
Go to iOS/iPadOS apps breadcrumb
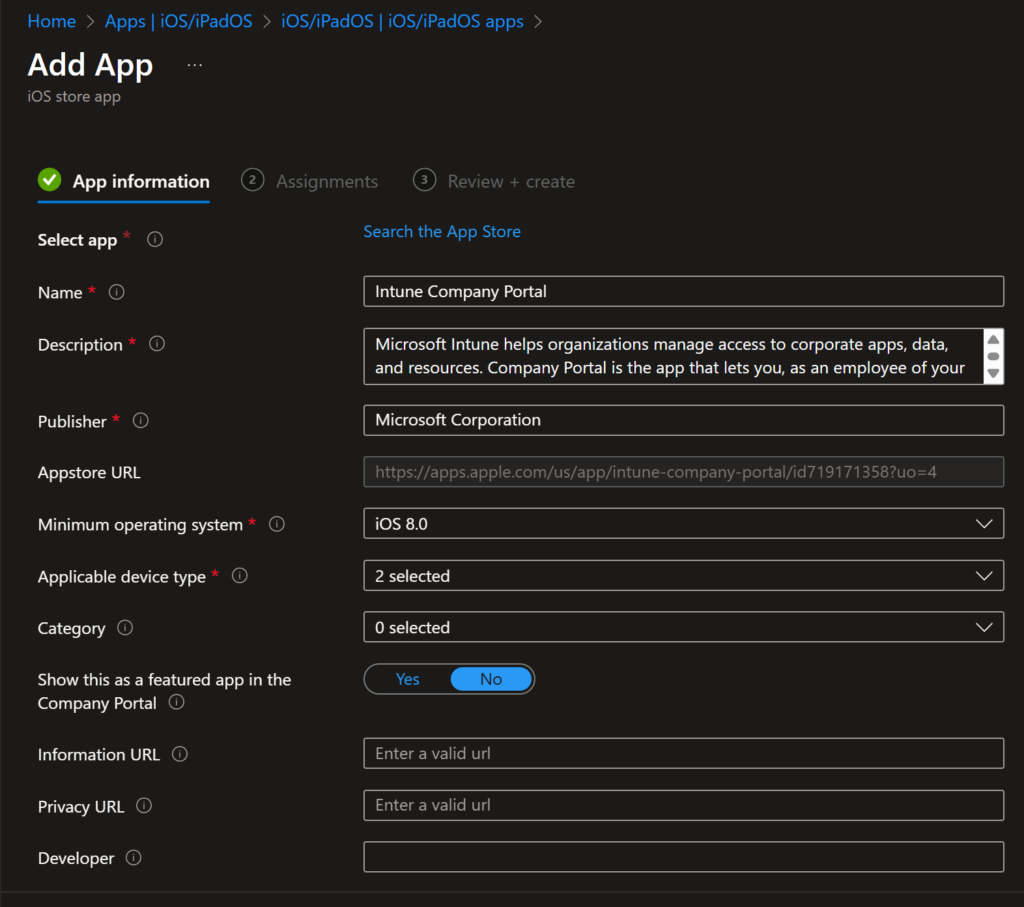402,21
